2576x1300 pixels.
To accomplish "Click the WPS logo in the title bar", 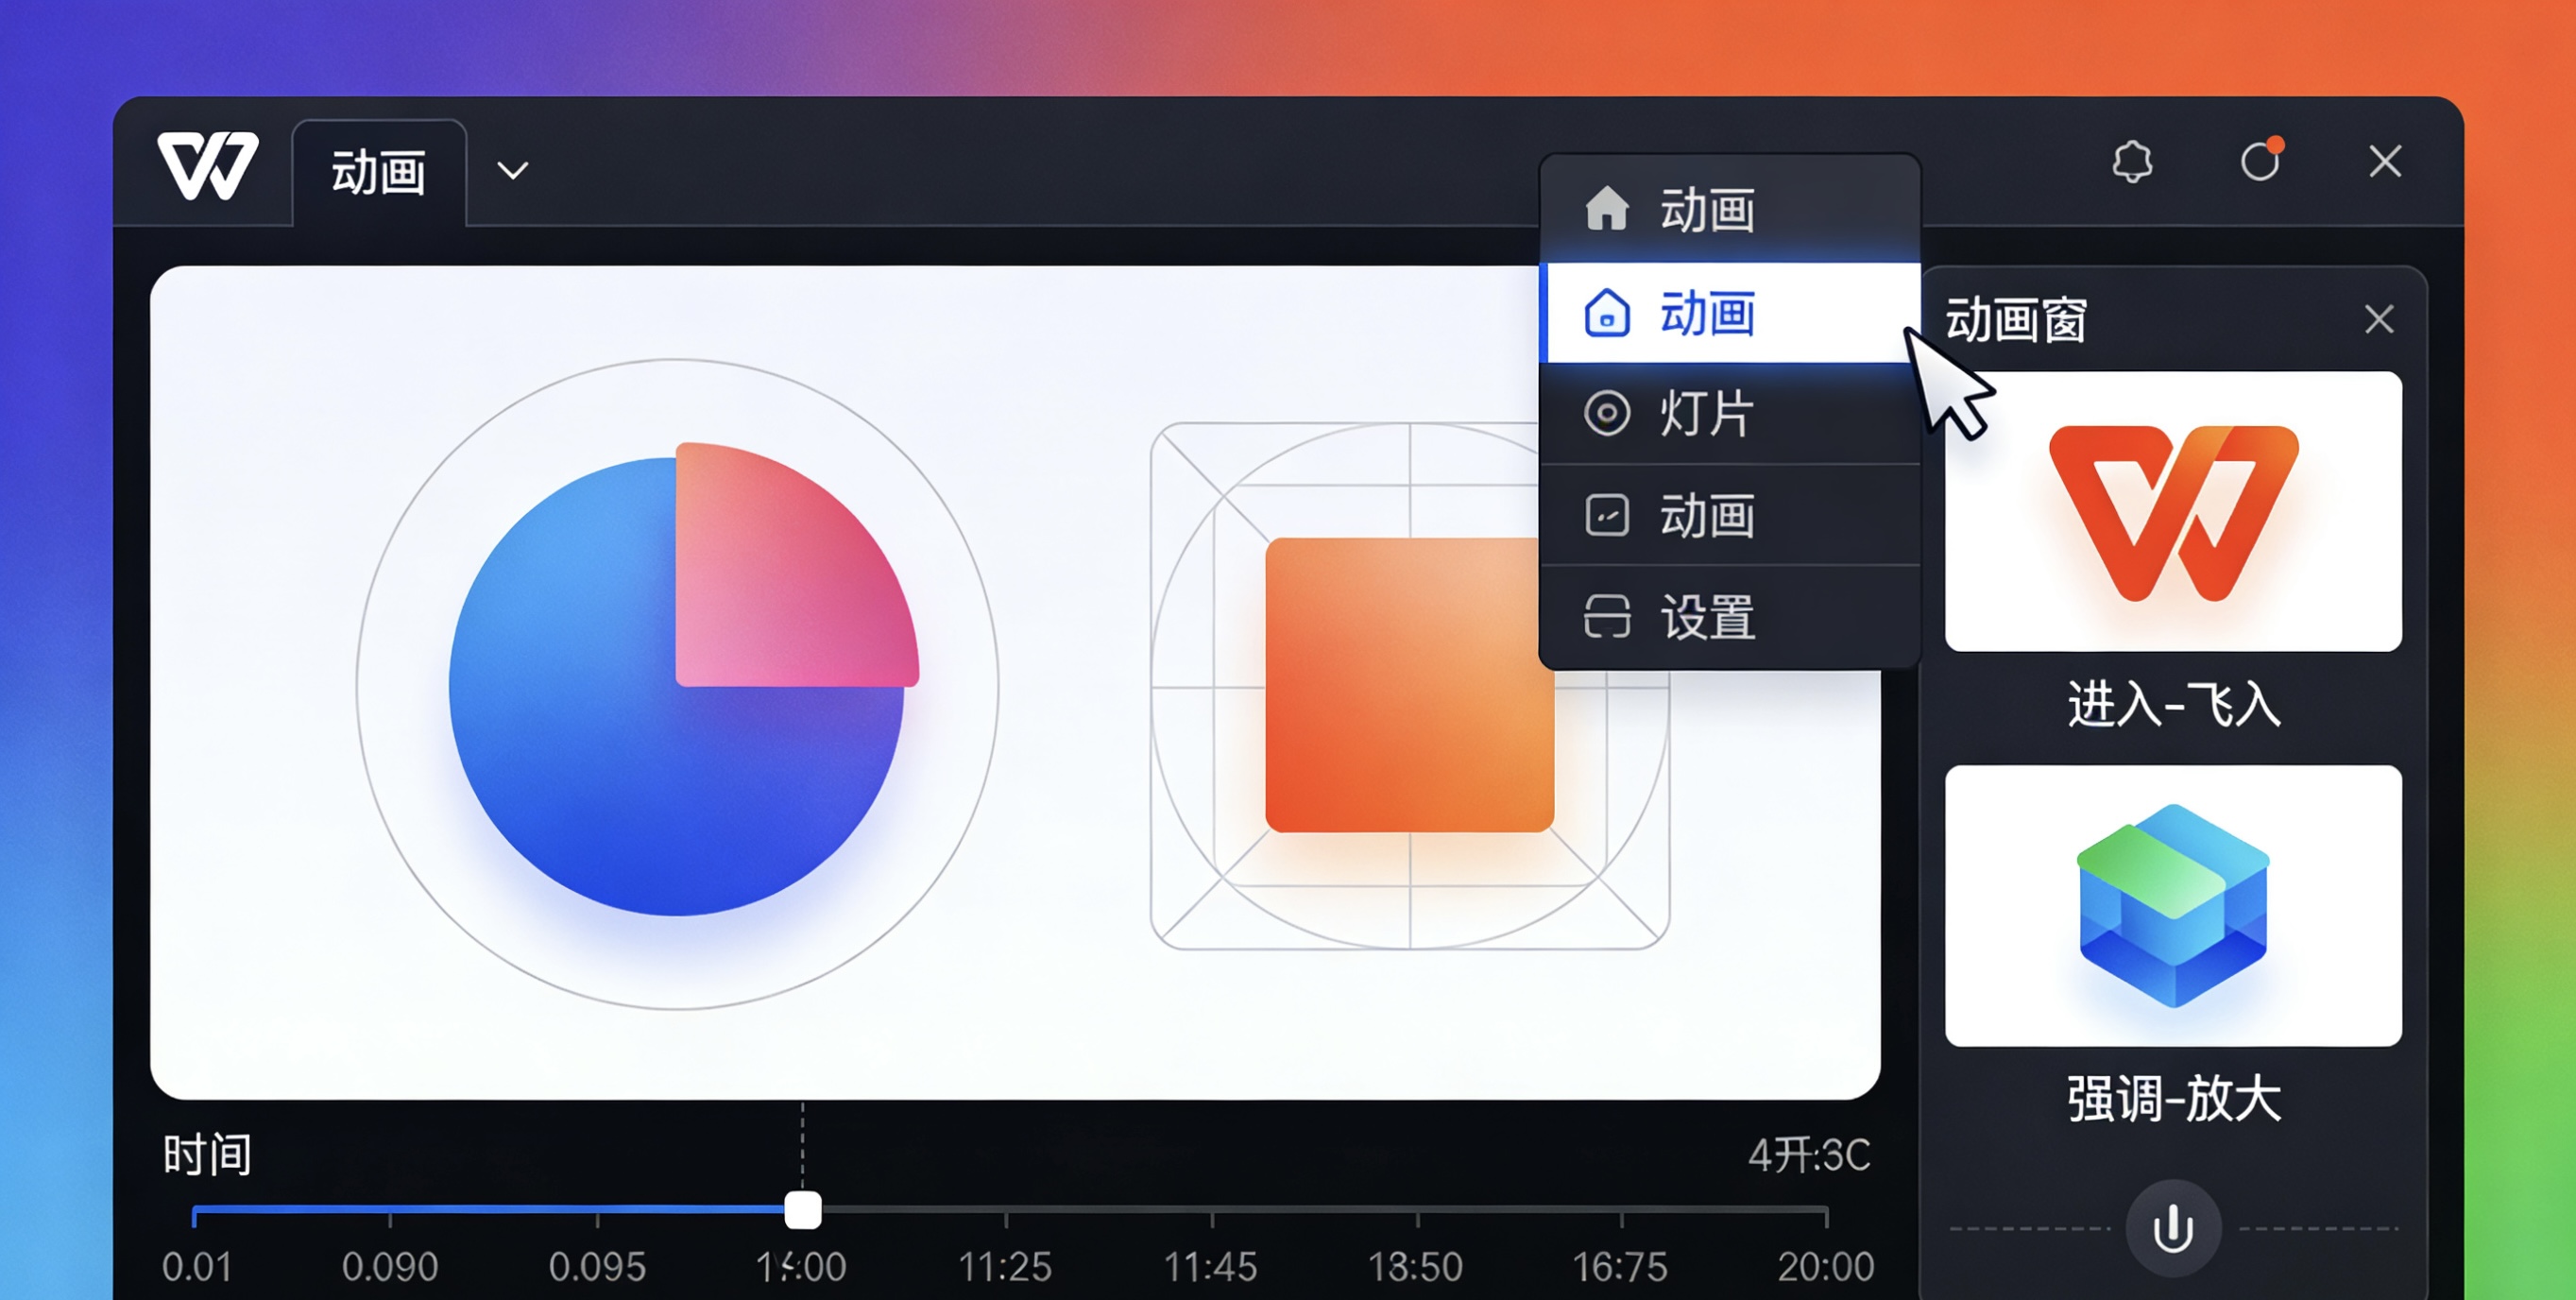I will click(x=207, y=166).
